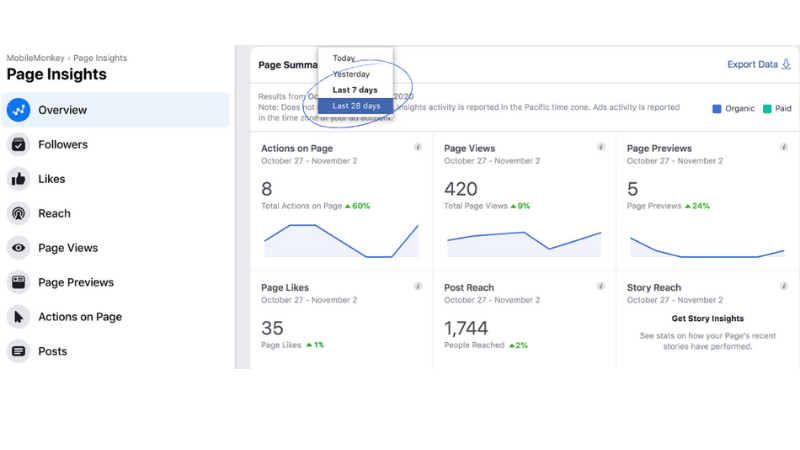The height and width of the screenshot is (450, 800).
Task: Open info icon on Page Previews card
Action: [x=784, y=147]
